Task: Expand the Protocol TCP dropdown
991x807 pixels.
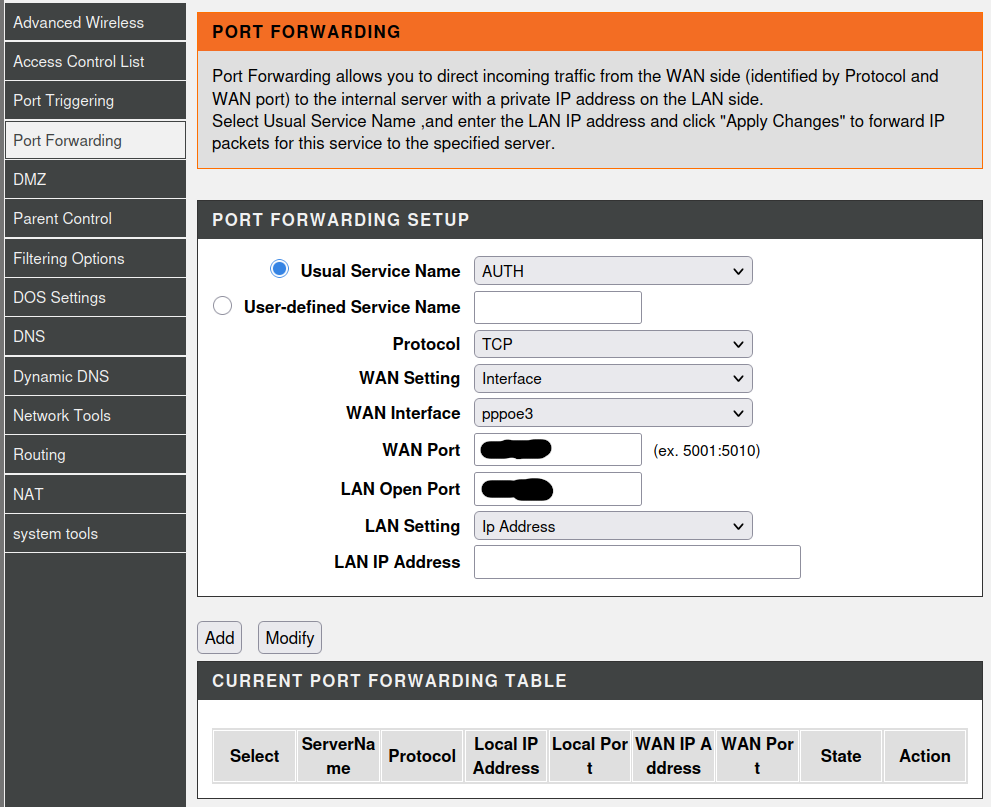Action: 612,344
